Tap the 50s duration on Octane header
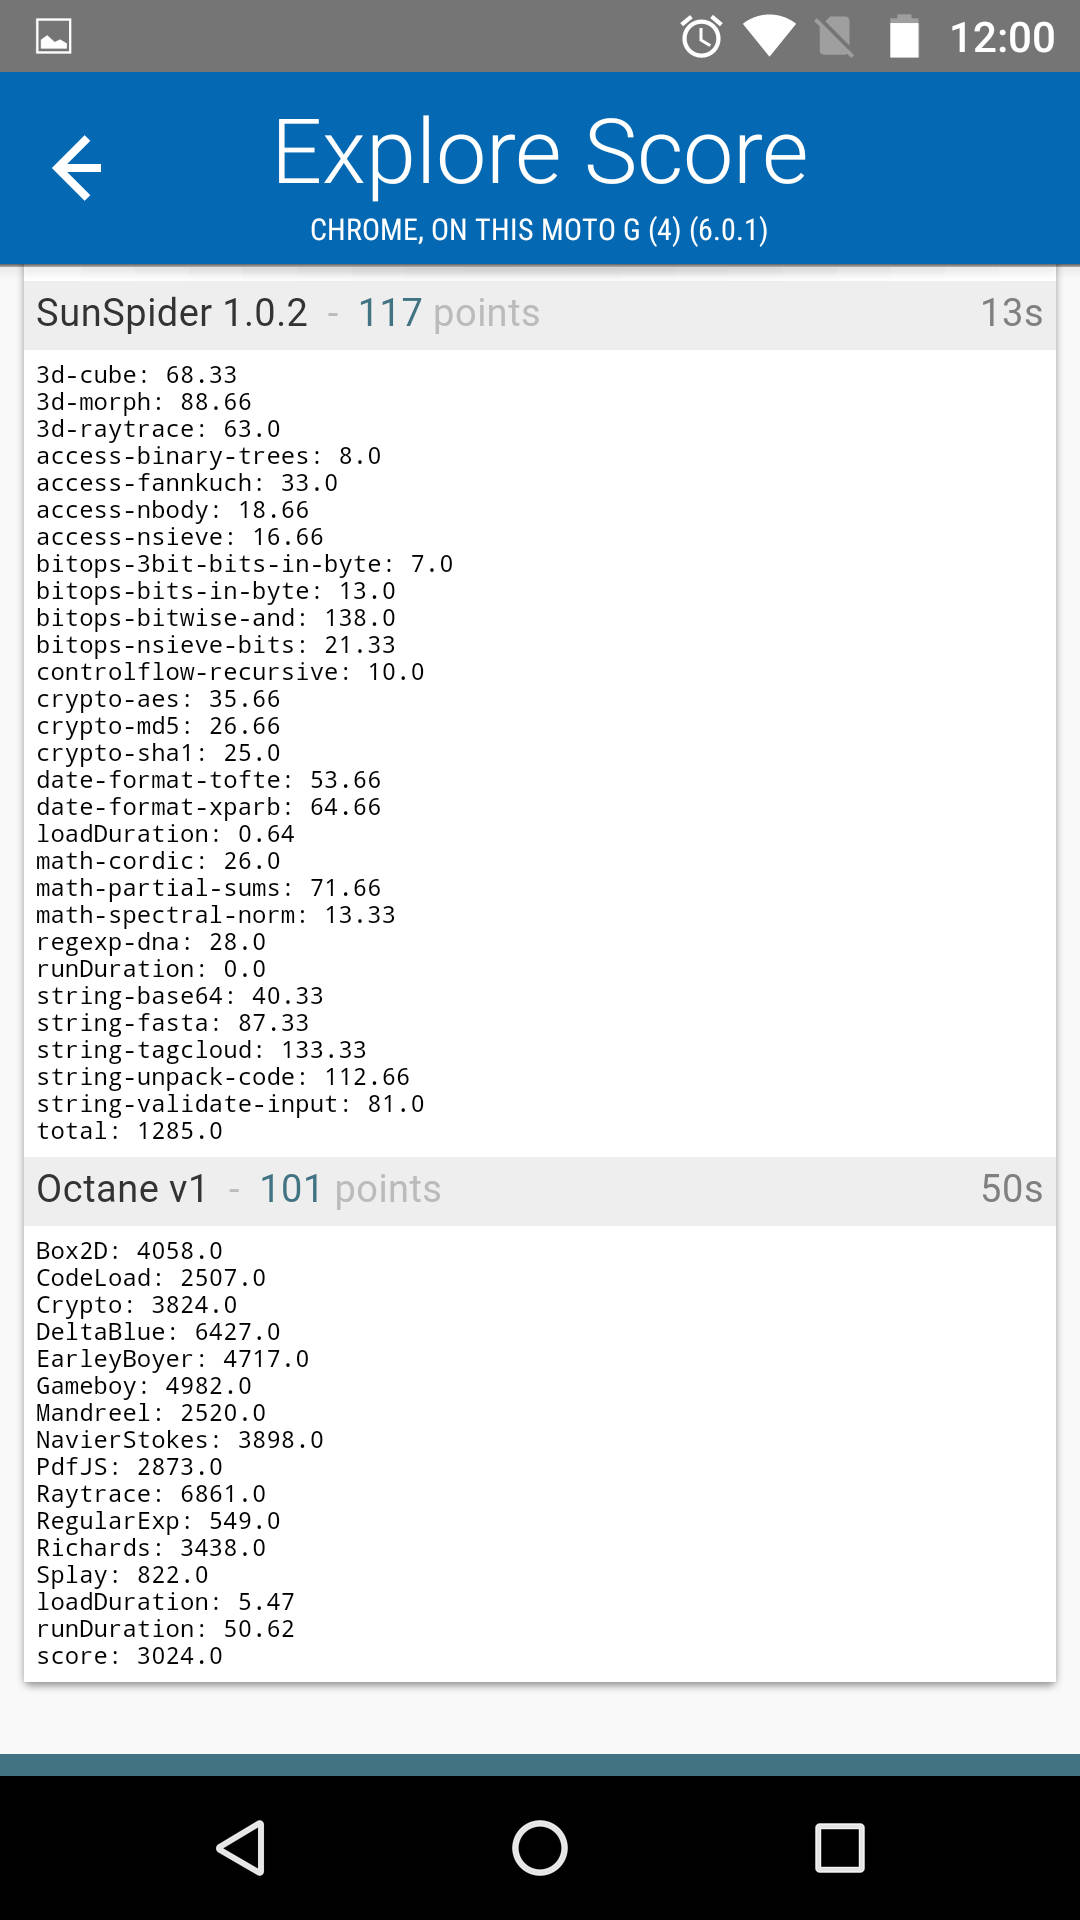Screen dimensions: 1080x1920 pyautogui.click(x=1011, y=1189)
